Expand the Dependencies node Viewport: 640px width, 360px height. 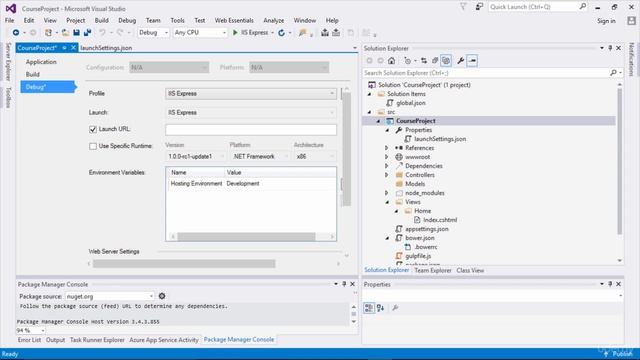[386, 166]
